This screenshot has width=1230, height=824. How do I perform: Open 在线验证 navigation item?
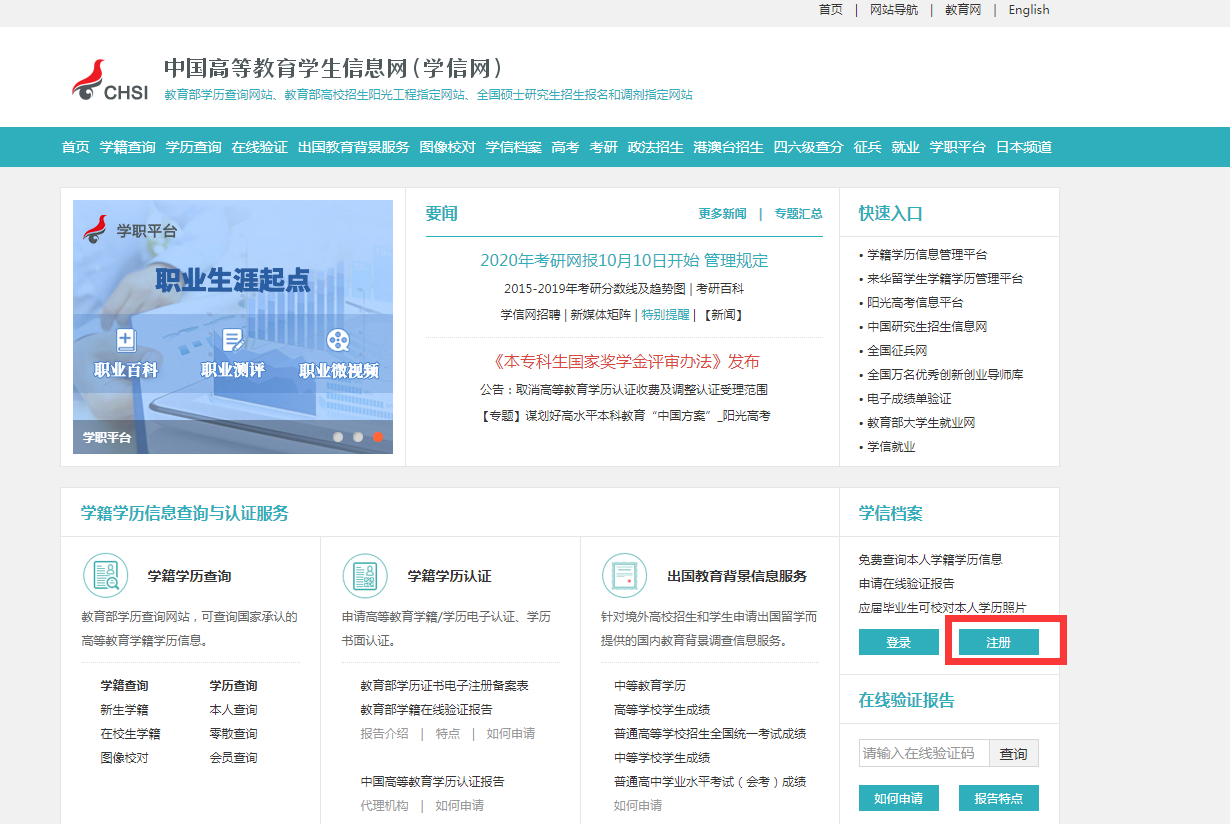pyautogui.click(x=260, y=147)
